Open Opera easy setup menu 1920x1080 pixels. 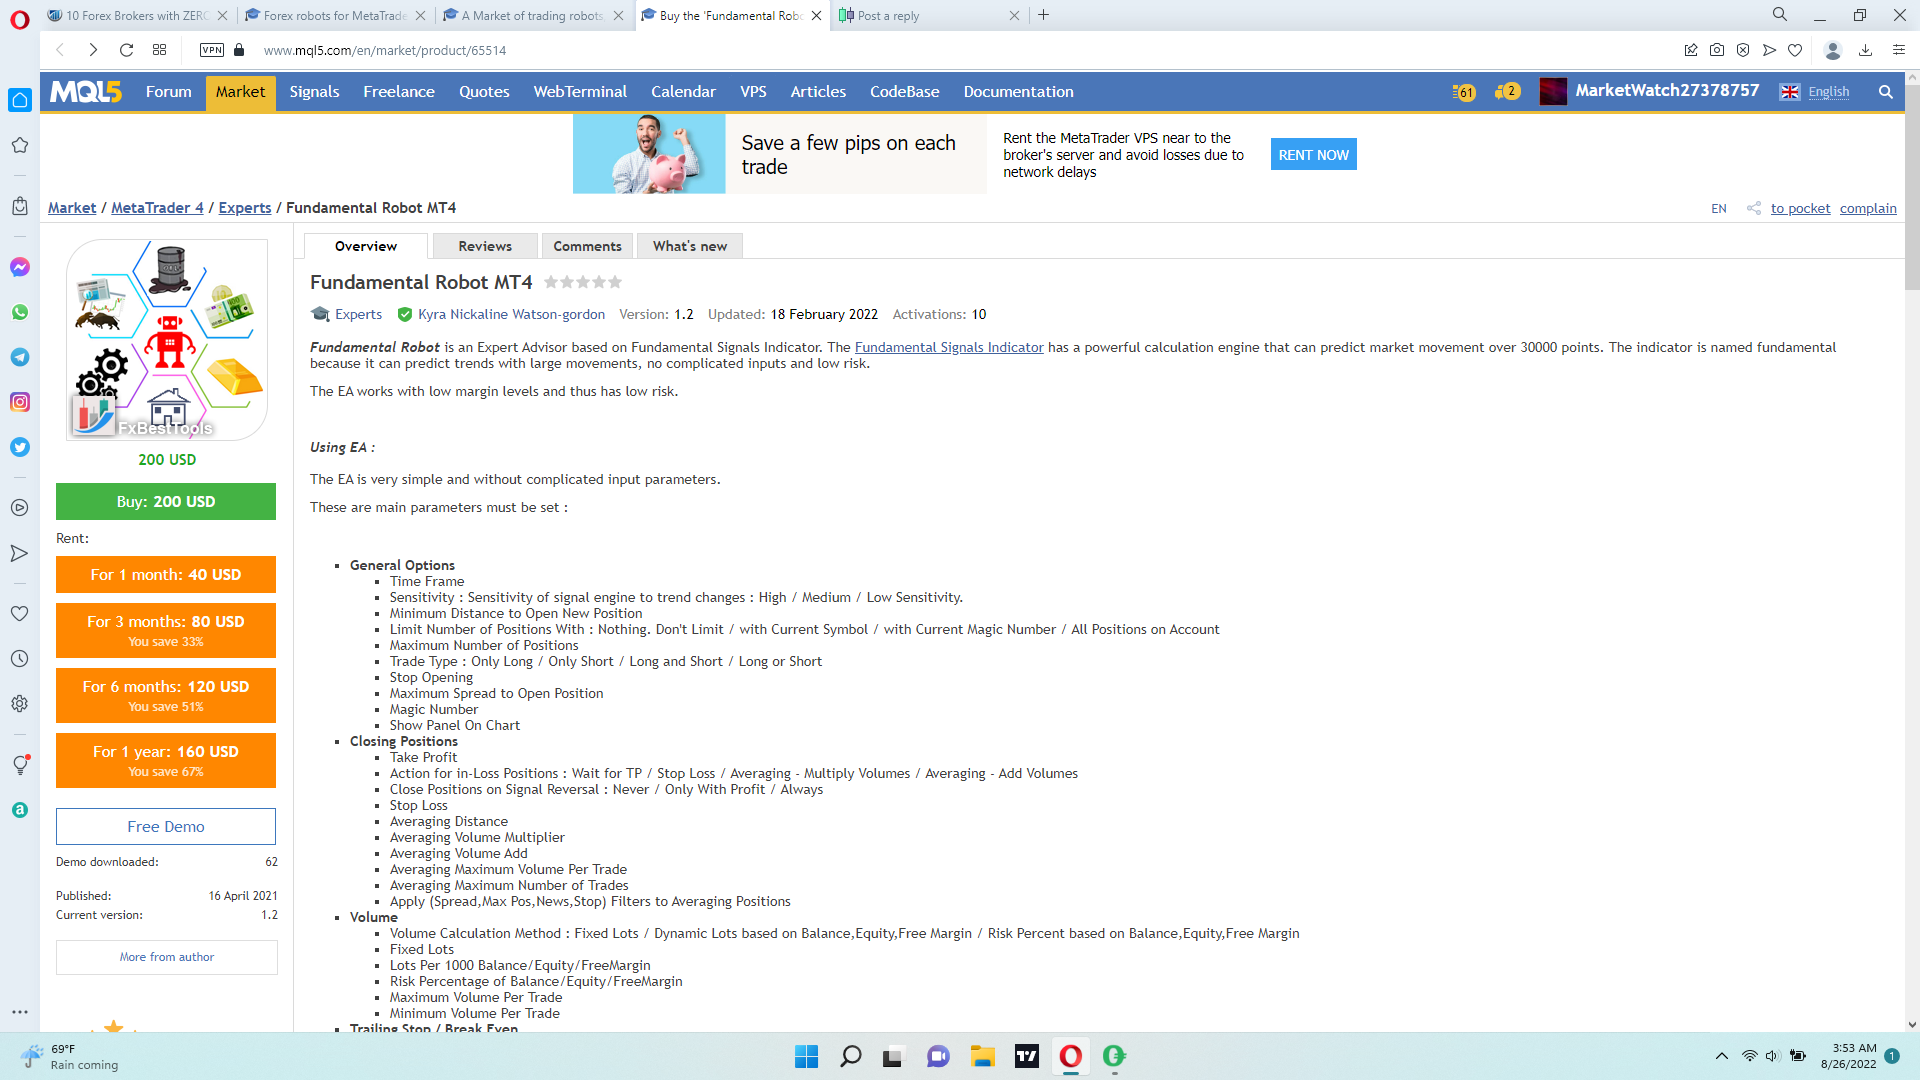pyautogui.click(x=1898, y=50)
